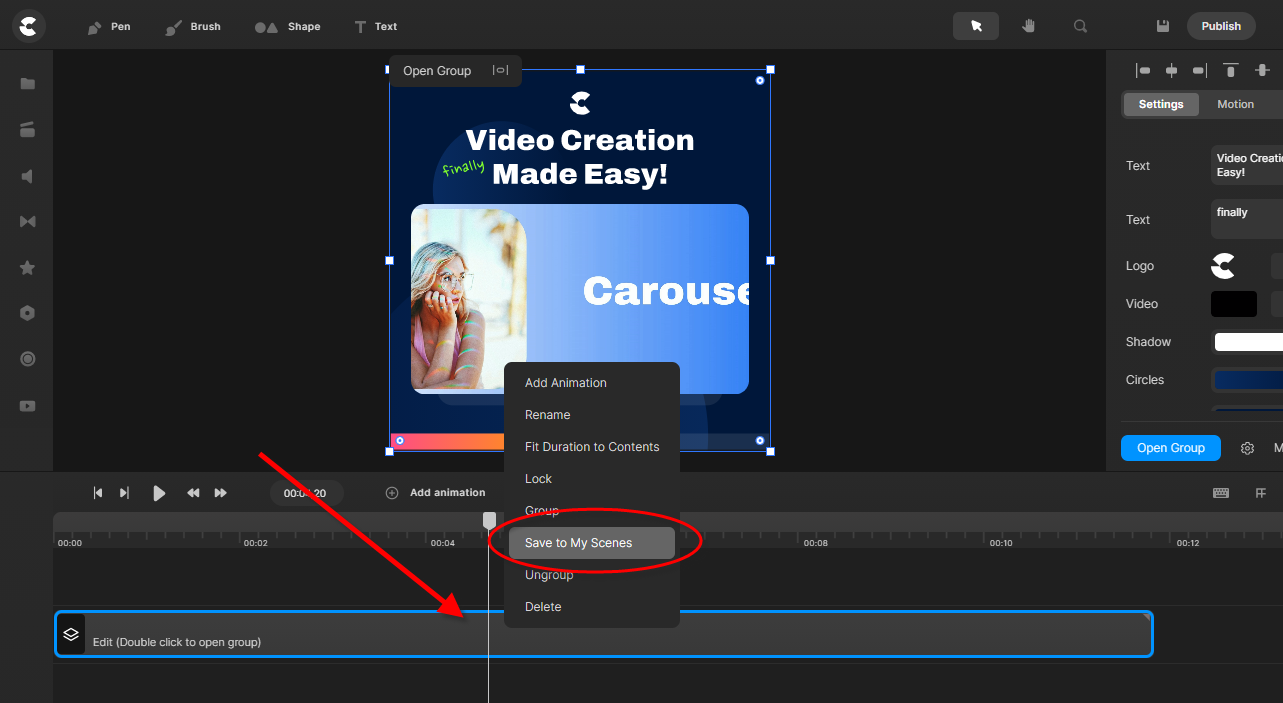
Task: Click the rewind double-arrow button
Action: tap(193, 493)
